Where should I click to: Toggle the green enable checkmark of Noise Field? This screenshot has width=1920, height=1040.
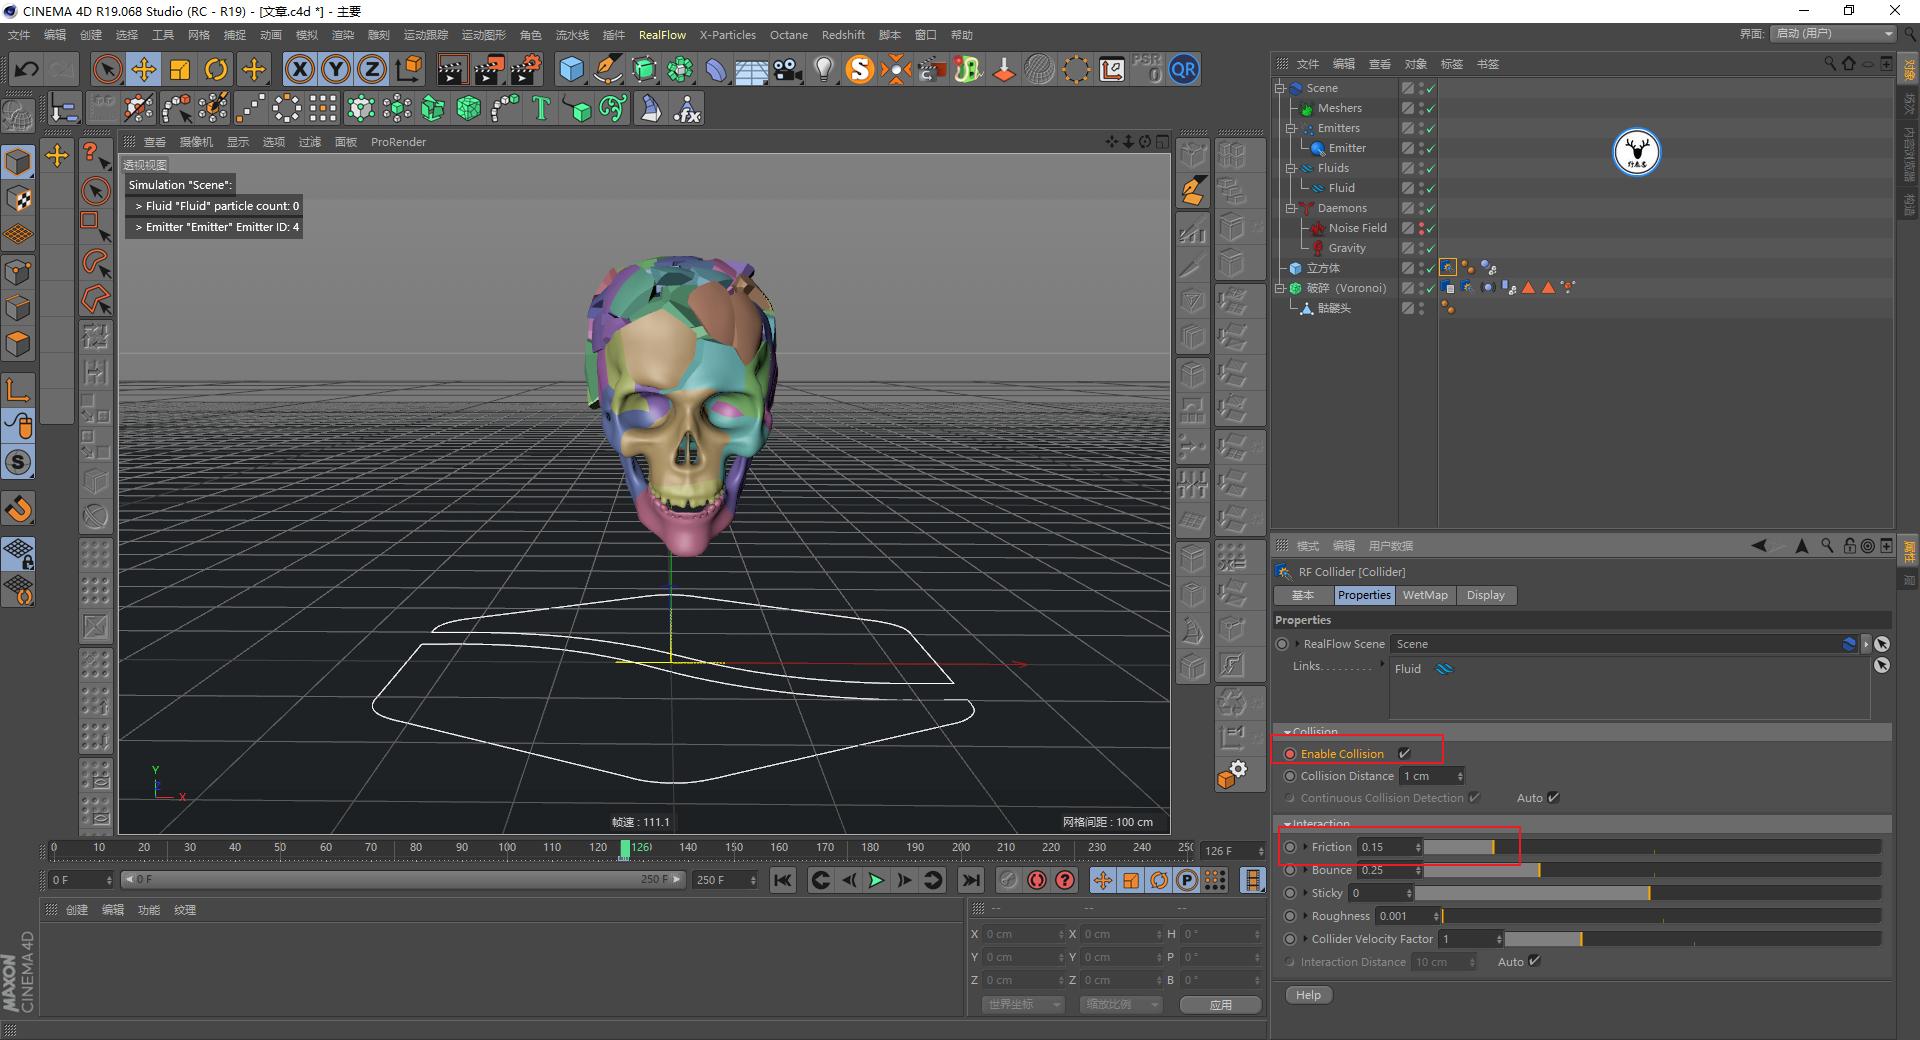tap(1429, 228)
